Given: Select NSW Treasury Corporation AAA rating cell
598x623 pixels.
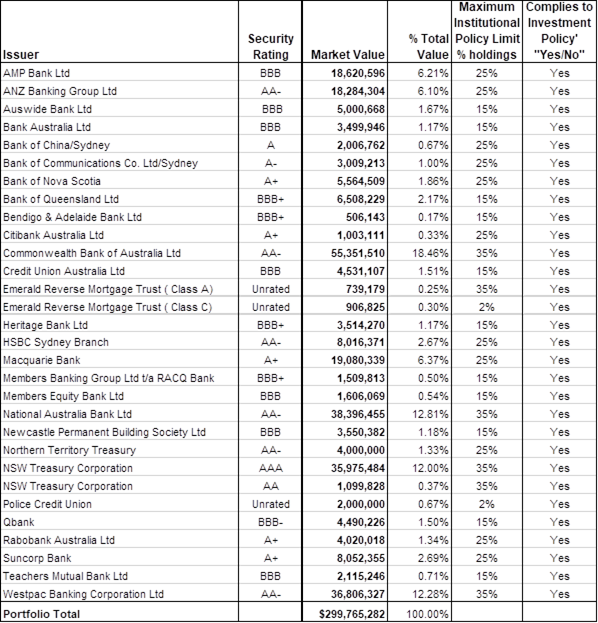Looking at the screenshot, I should coord(270,468).
